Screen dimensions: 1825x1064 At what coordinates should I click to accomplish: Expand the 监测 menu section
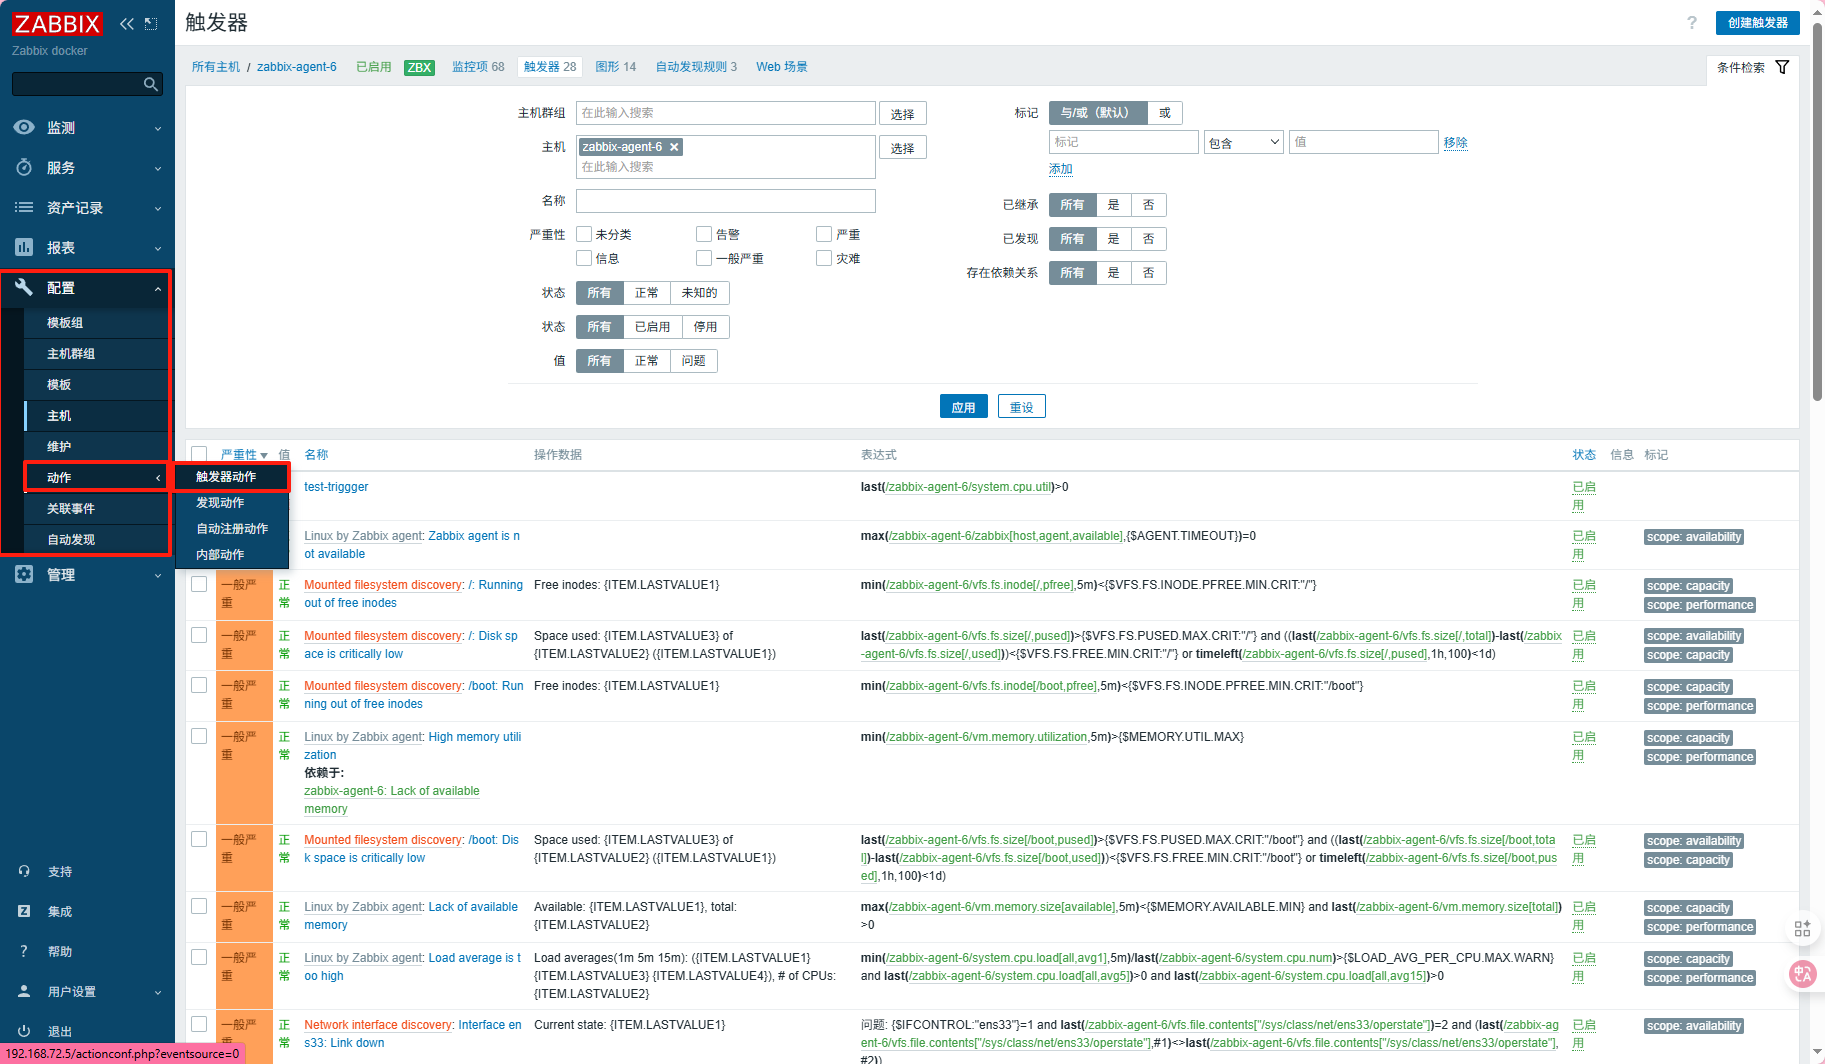point(158,128)
